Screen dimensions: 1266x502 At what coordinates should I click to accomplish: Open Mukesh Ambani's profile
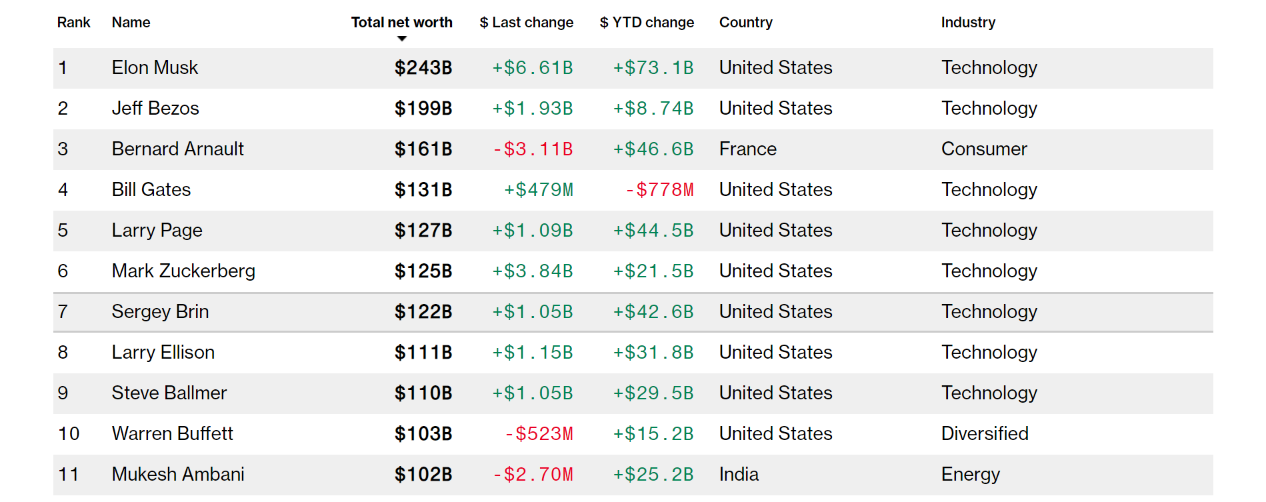click(x=178, y=474)
